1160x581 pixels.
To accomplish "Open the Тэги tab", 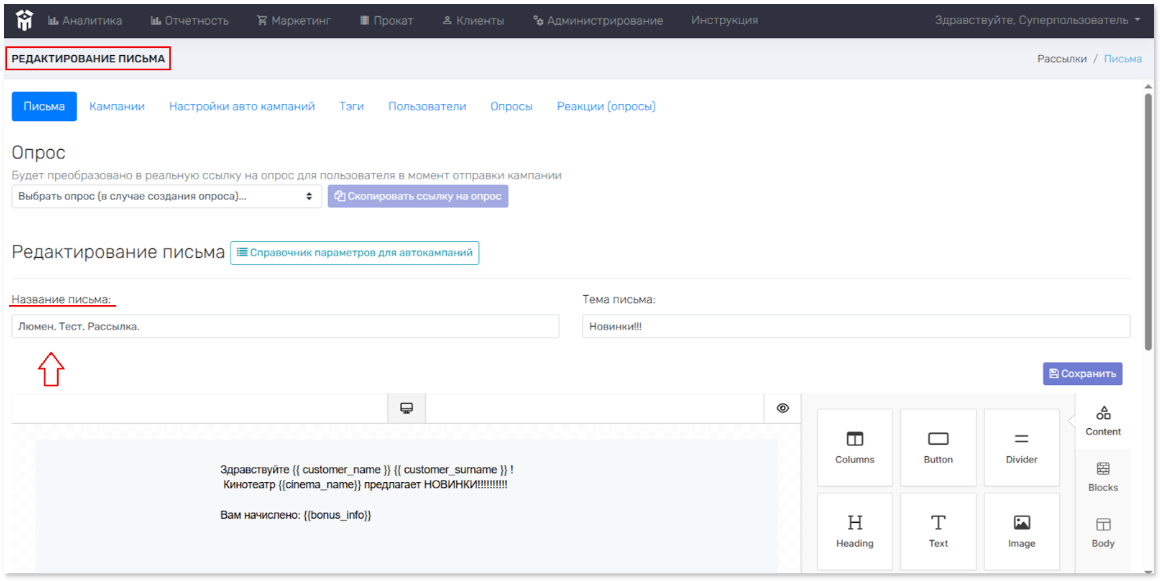I will coord(351,106).
